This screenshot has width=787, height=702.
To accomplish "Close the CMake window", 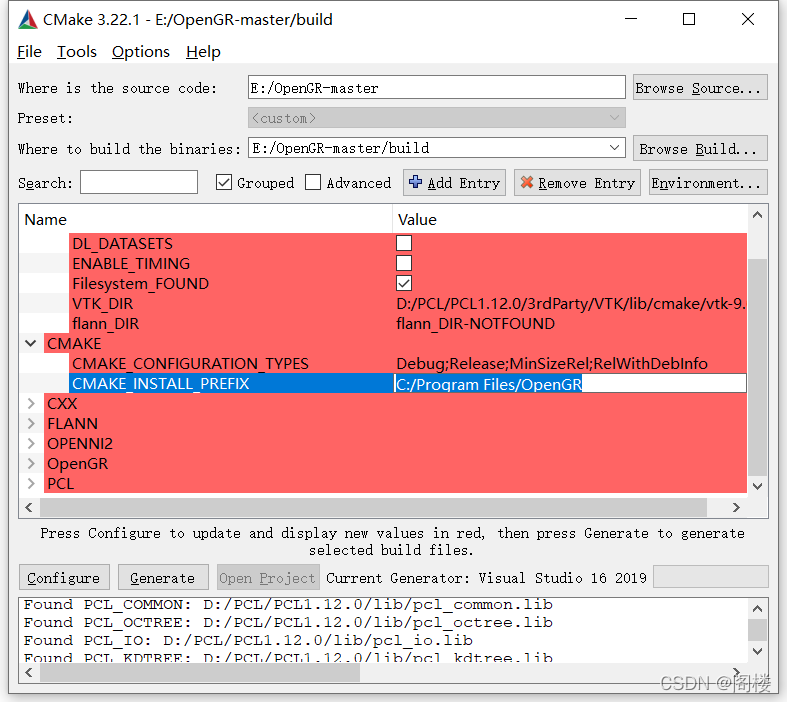I will pyautogui.click(x=748, y=19).
